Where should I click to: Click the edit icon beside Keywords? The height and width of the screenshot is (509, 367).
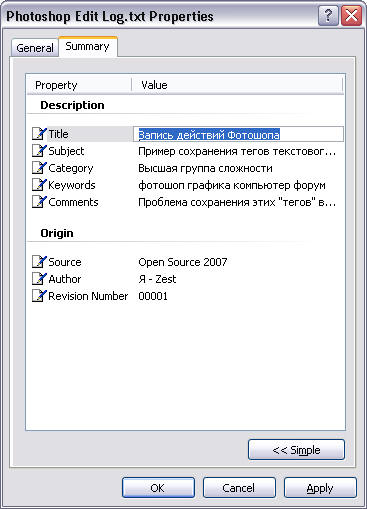tap(39, 185)
